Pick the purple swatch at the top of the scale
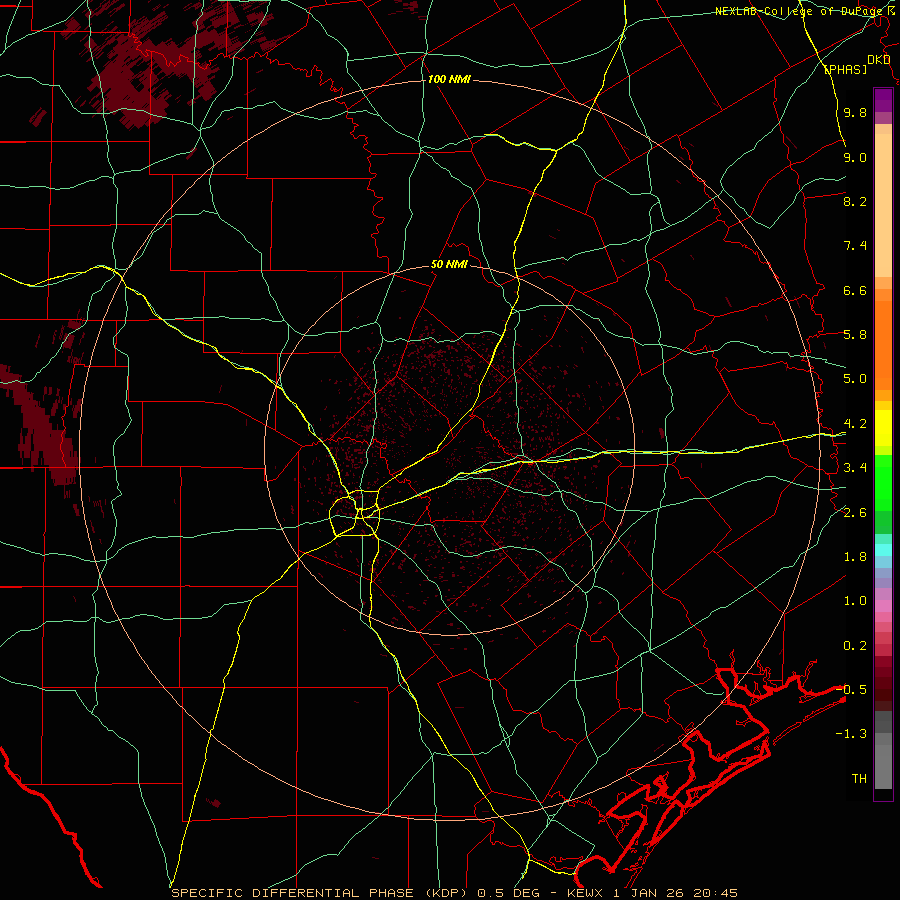This screenshot has height=900, width=900. [x=883, y=96]
